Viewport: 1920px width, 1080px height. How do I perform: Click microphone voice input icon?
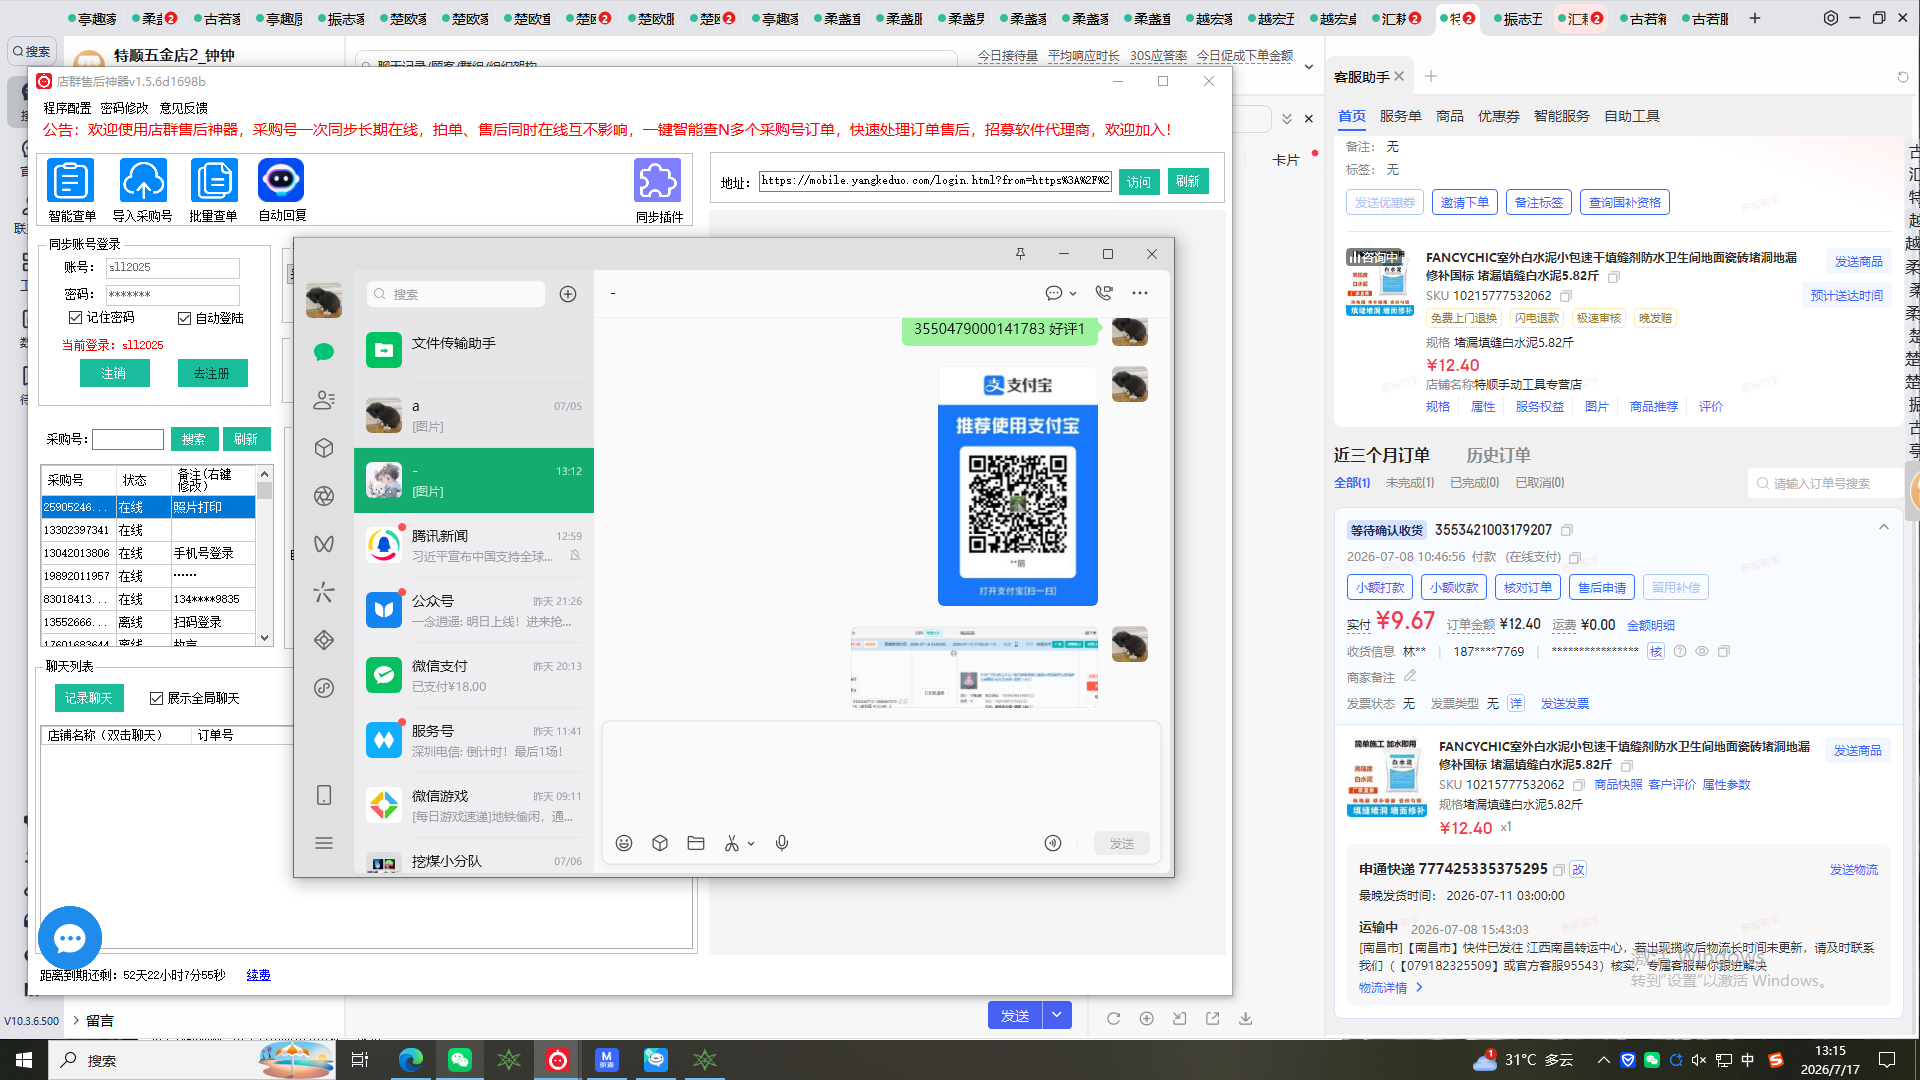(782, 843)
